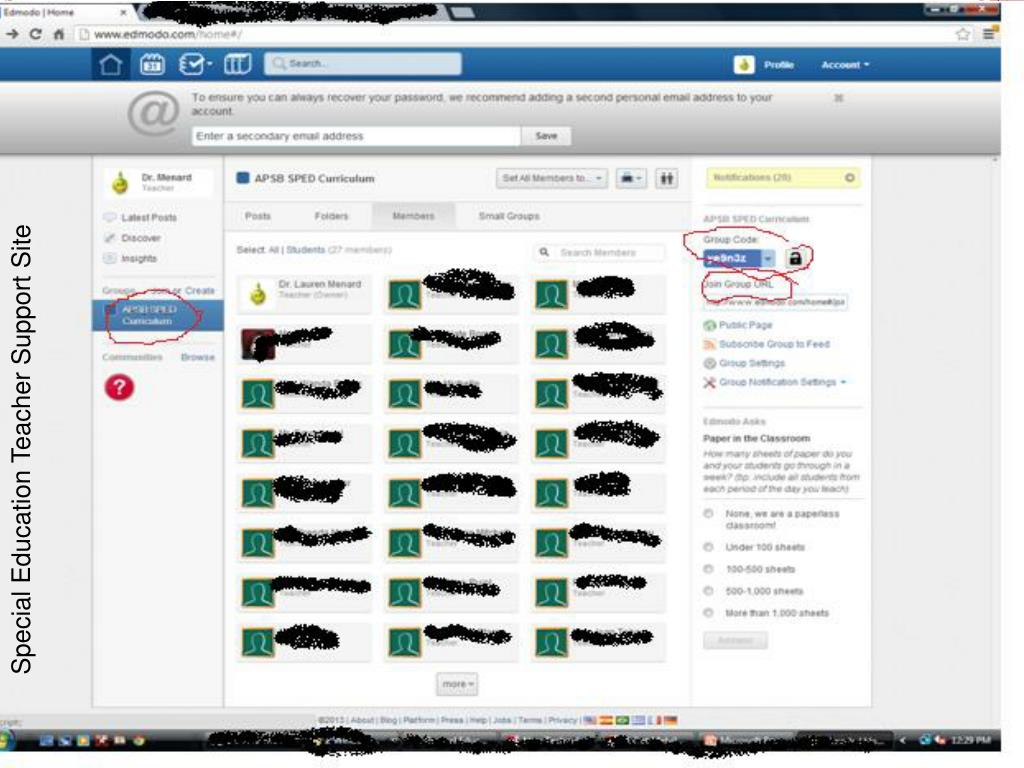Open Dr. Lauren Menard member card

[x=304, y=295]
